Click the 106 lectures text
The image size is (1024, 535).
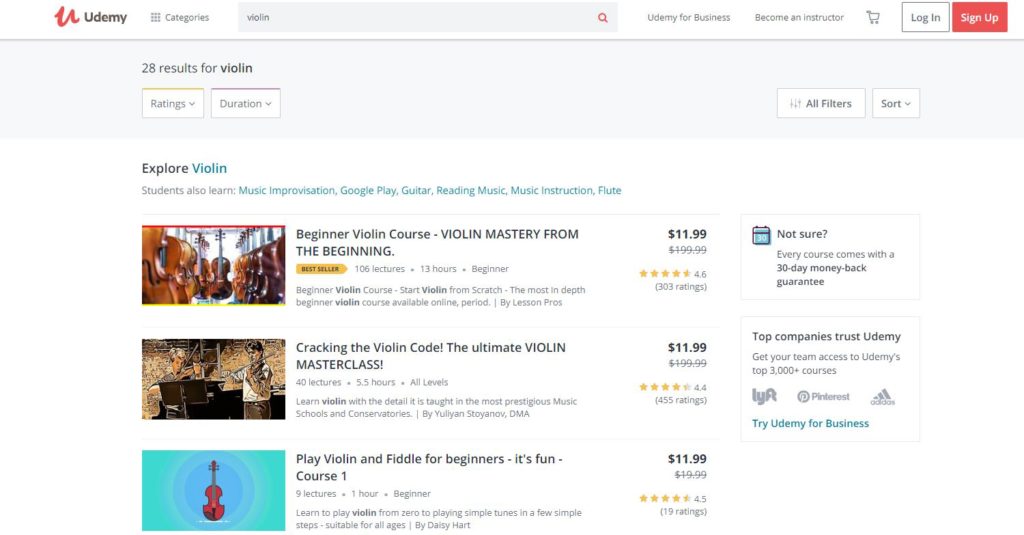point(379,268)
